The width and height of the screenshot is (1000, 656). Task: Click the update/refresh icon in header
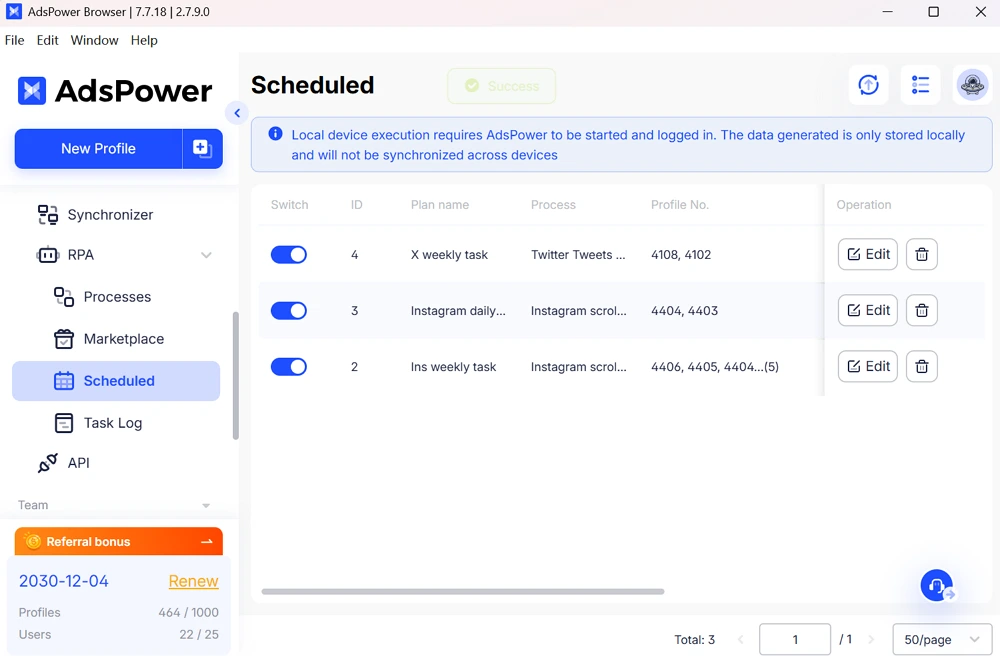pyautogui.click(x=868, y=86)
